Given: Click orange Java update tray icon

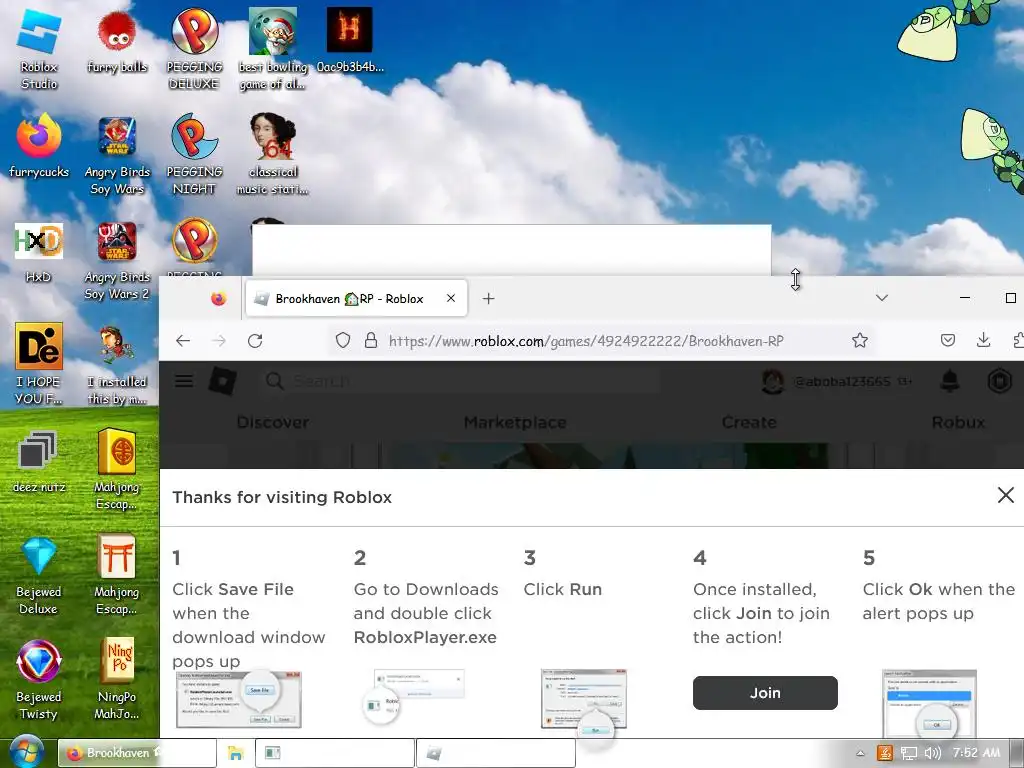Looking at the screenshot, I should tap(885, 753).
